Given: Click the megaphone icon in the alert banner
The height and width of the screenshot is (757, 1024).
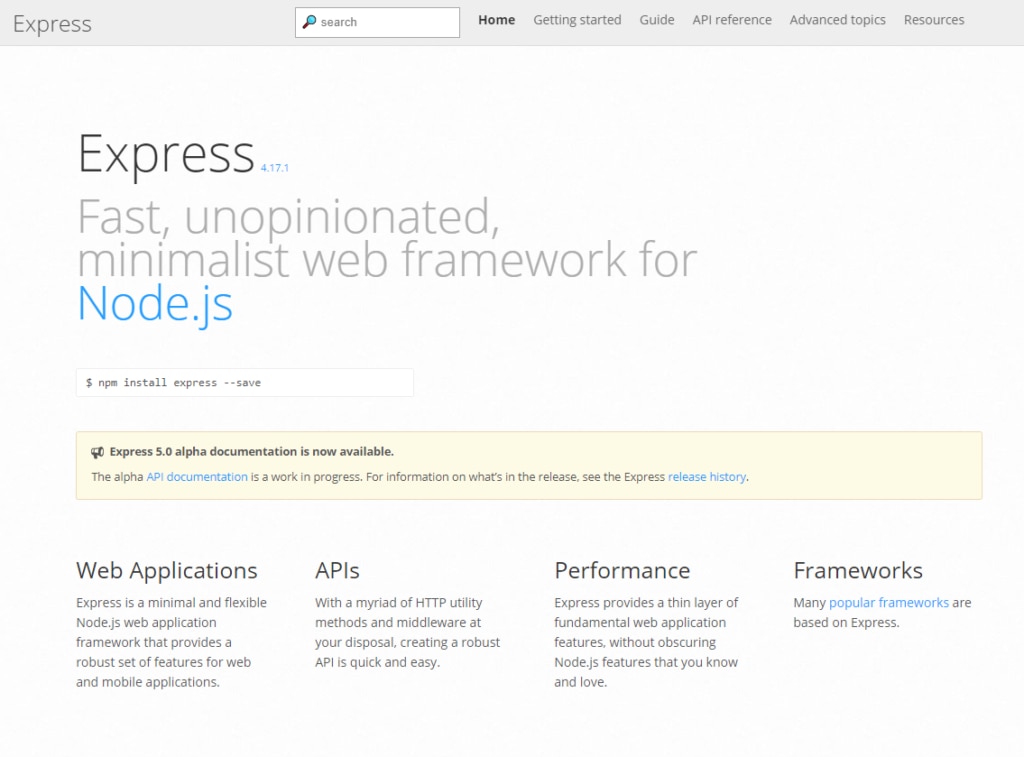Looking at the screenshot, I should (x=98, y=450).
